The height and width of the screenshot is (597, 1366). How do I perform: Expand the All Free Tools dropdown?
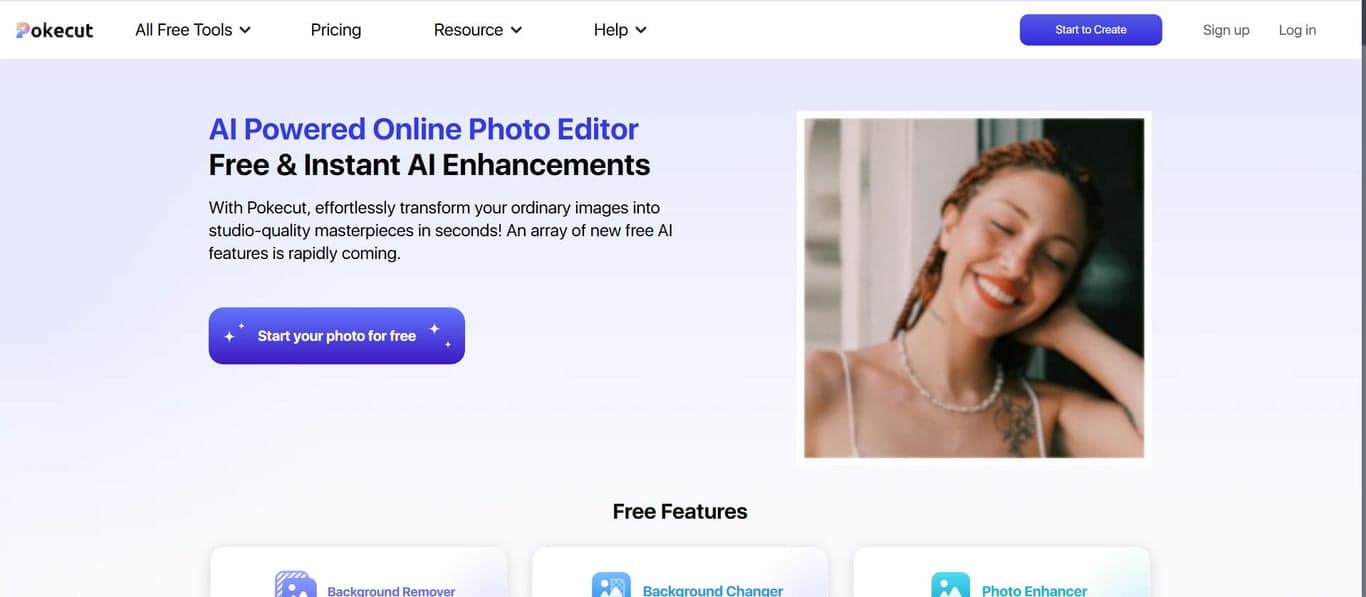pyautogui.click(x=192, y=30)
